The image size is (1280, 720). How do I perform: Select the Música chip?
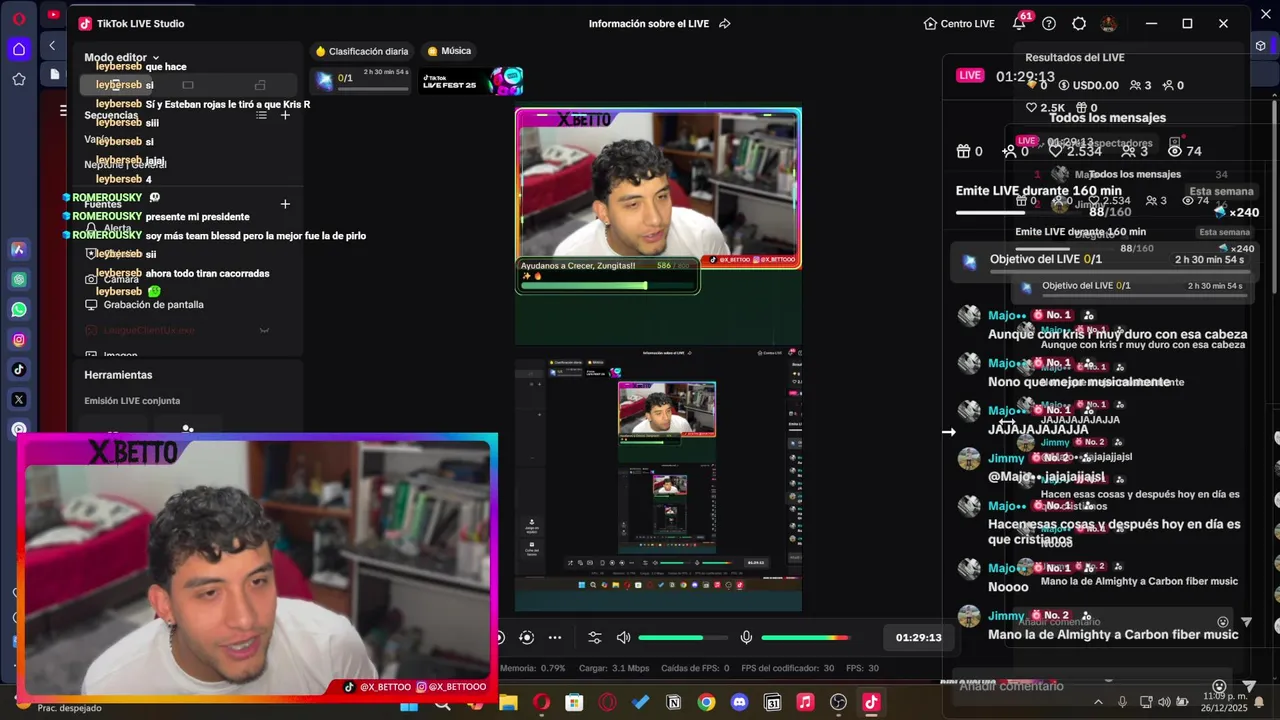(x=449, y=51)
